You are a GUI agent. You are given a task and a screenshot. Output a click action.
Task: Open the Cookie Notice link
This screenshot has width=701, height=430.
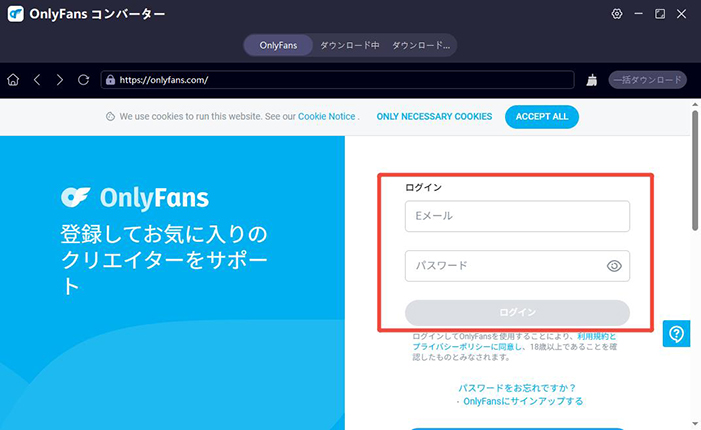click(327, 117)
